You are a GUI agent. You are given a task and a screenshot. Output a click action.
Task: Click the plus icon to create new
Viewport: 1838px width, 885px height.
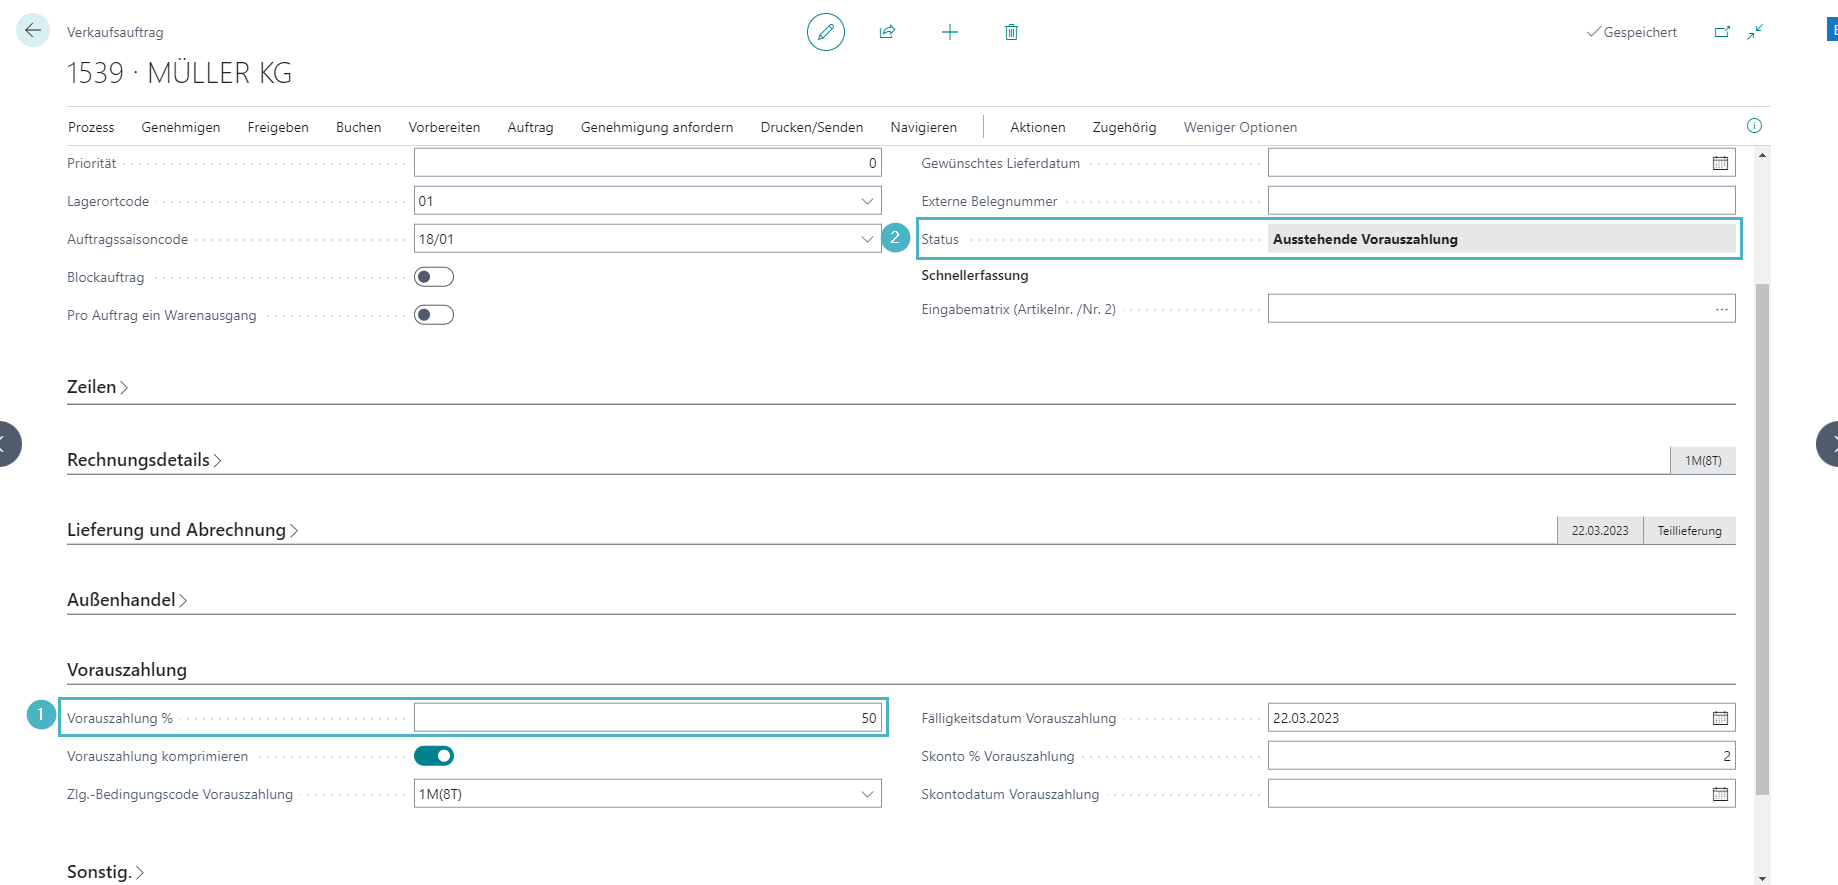coord(949,32)
